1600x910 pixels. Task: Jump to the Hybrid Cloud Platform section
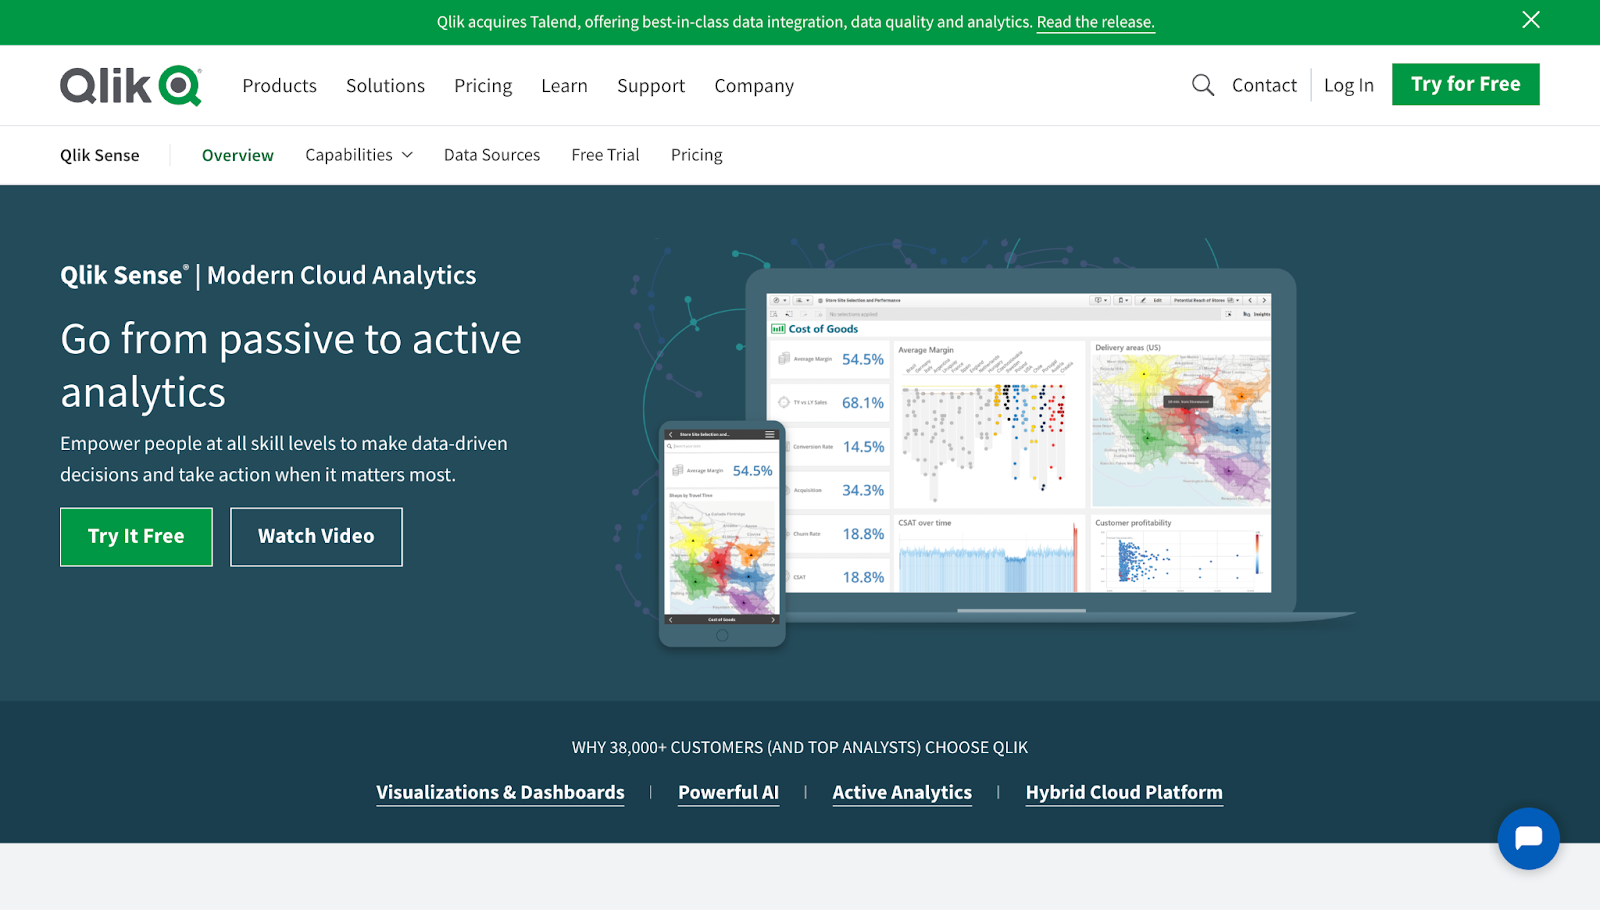tap(1124, 792)
